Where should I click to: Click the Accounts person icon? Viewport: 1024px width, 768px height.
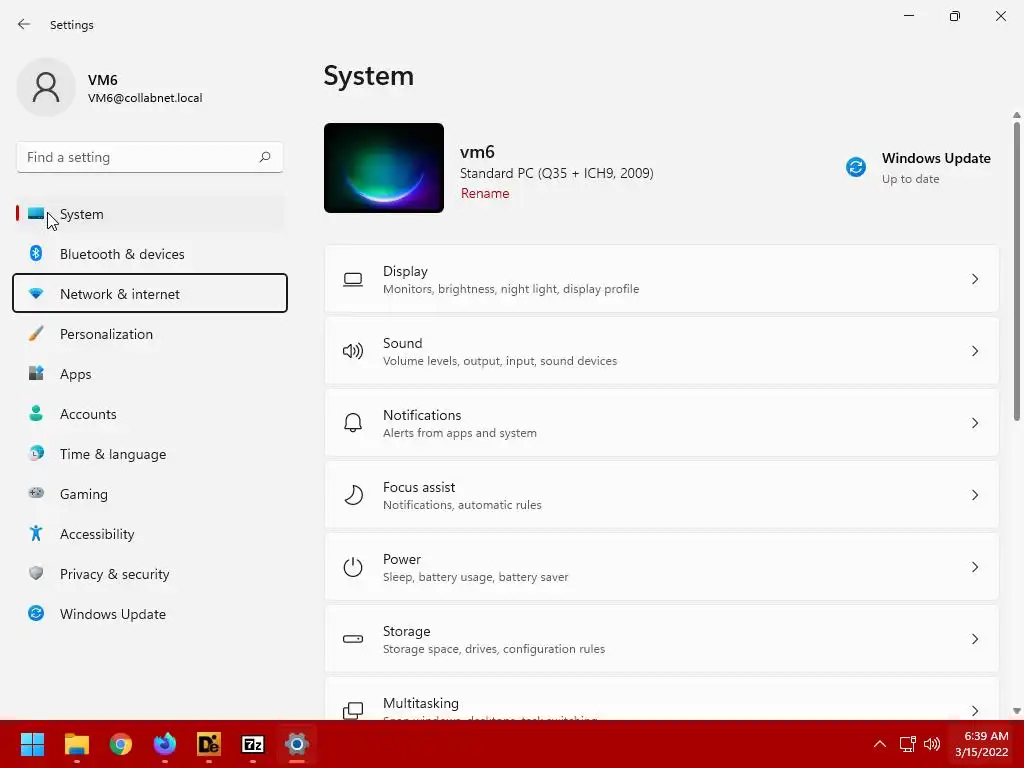36,413
